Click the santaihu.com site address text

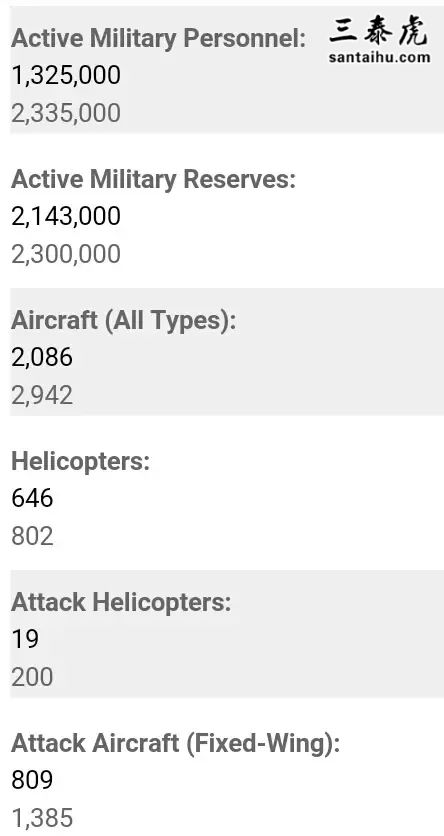tap(379, 58)
